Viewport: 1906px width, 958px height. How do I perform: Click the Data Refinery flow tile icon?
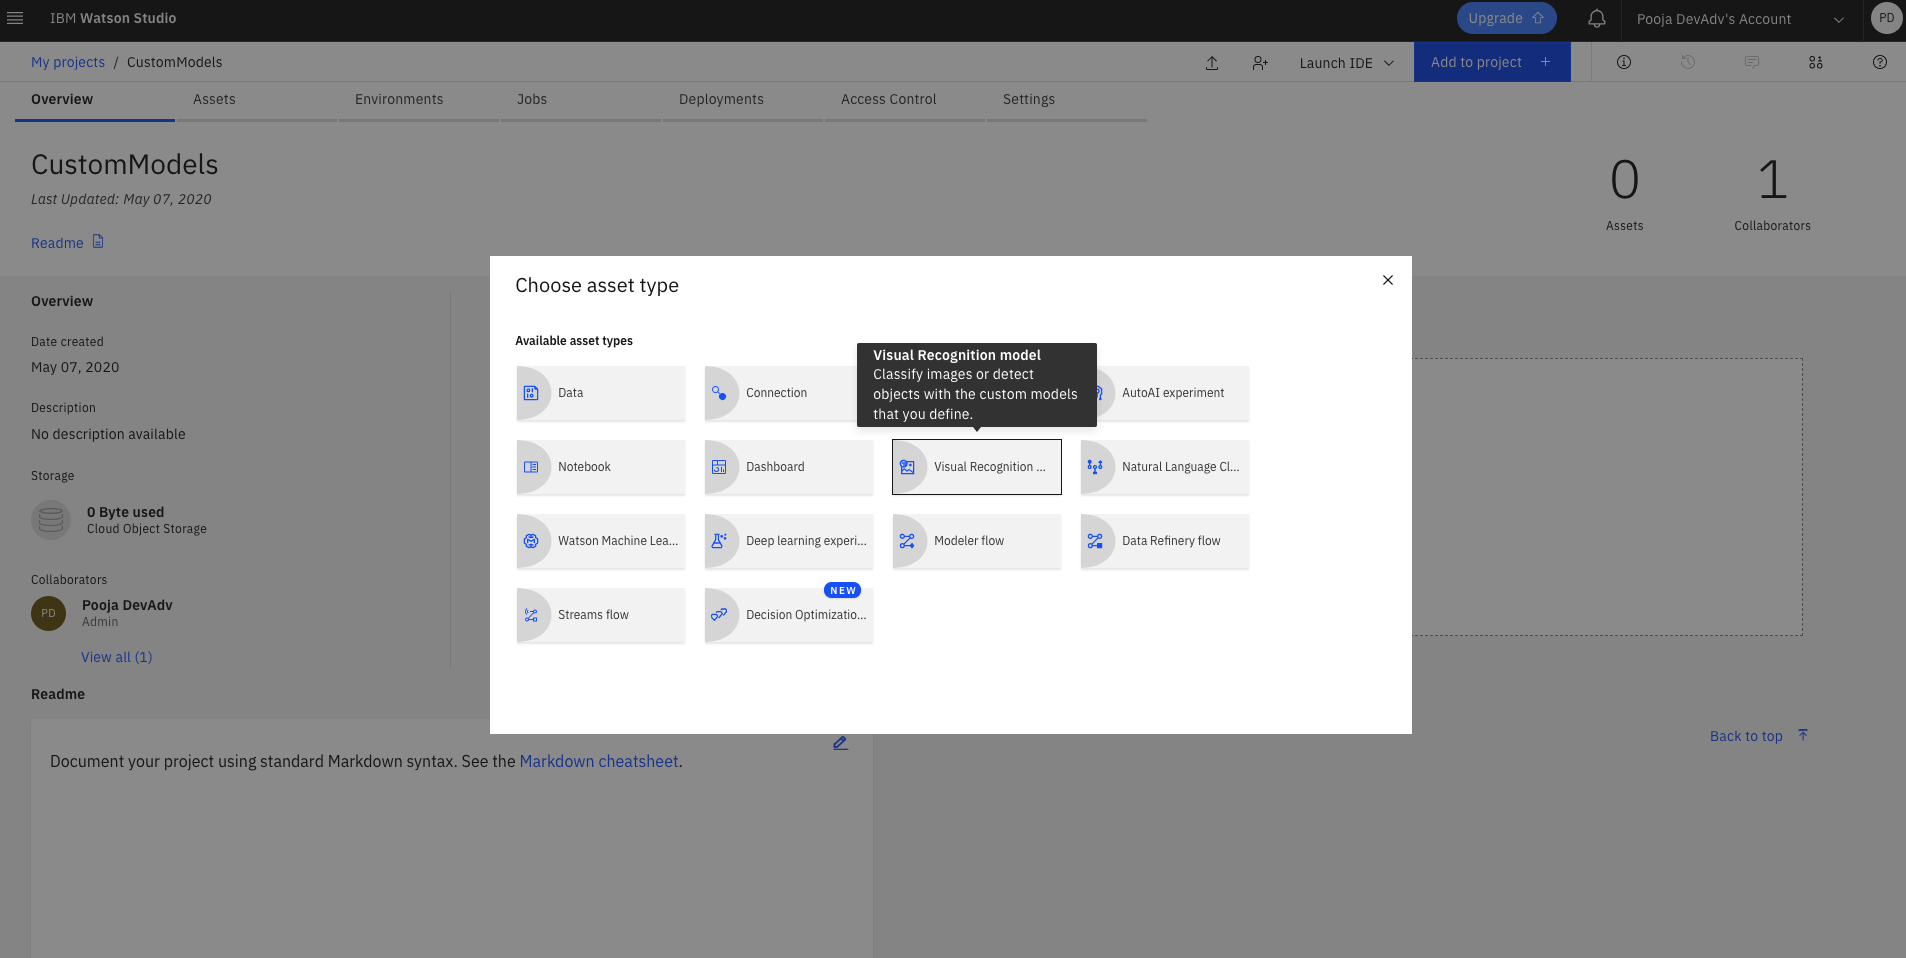pos(1095,541)
